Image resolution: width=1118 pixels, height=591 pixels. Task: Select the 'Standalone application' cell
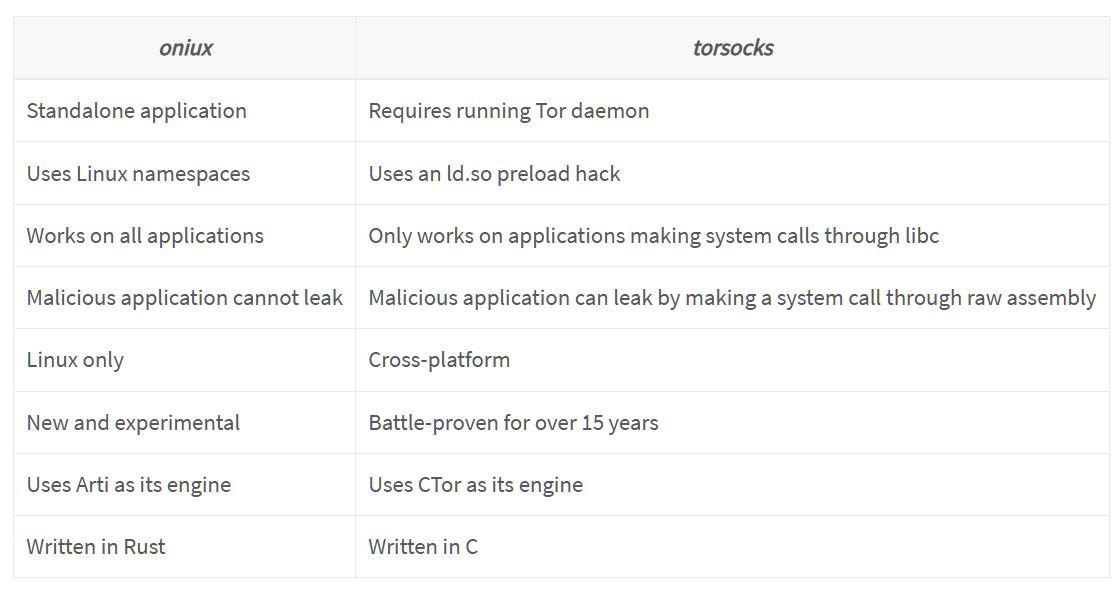click(x=137, y=111)
